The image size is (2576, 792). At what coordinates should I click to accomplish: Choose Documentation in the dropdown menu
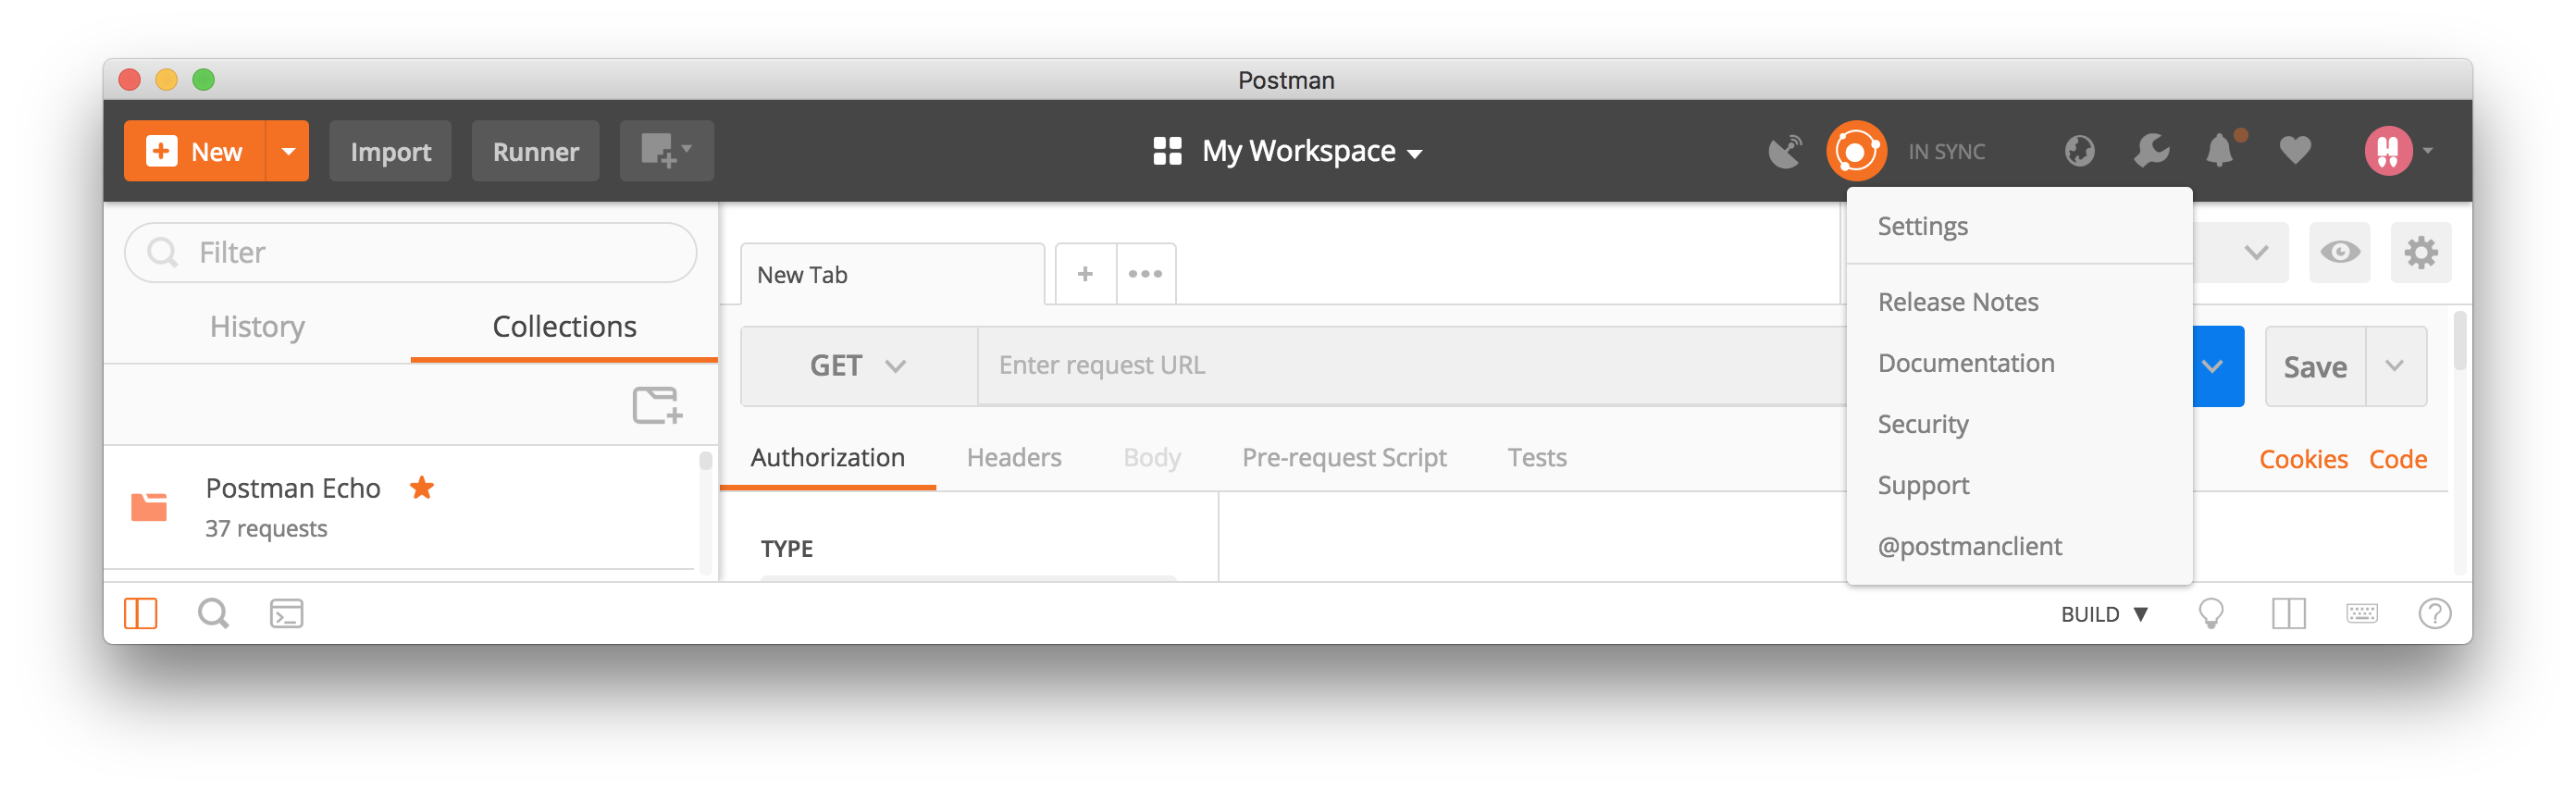(2019, 363)
